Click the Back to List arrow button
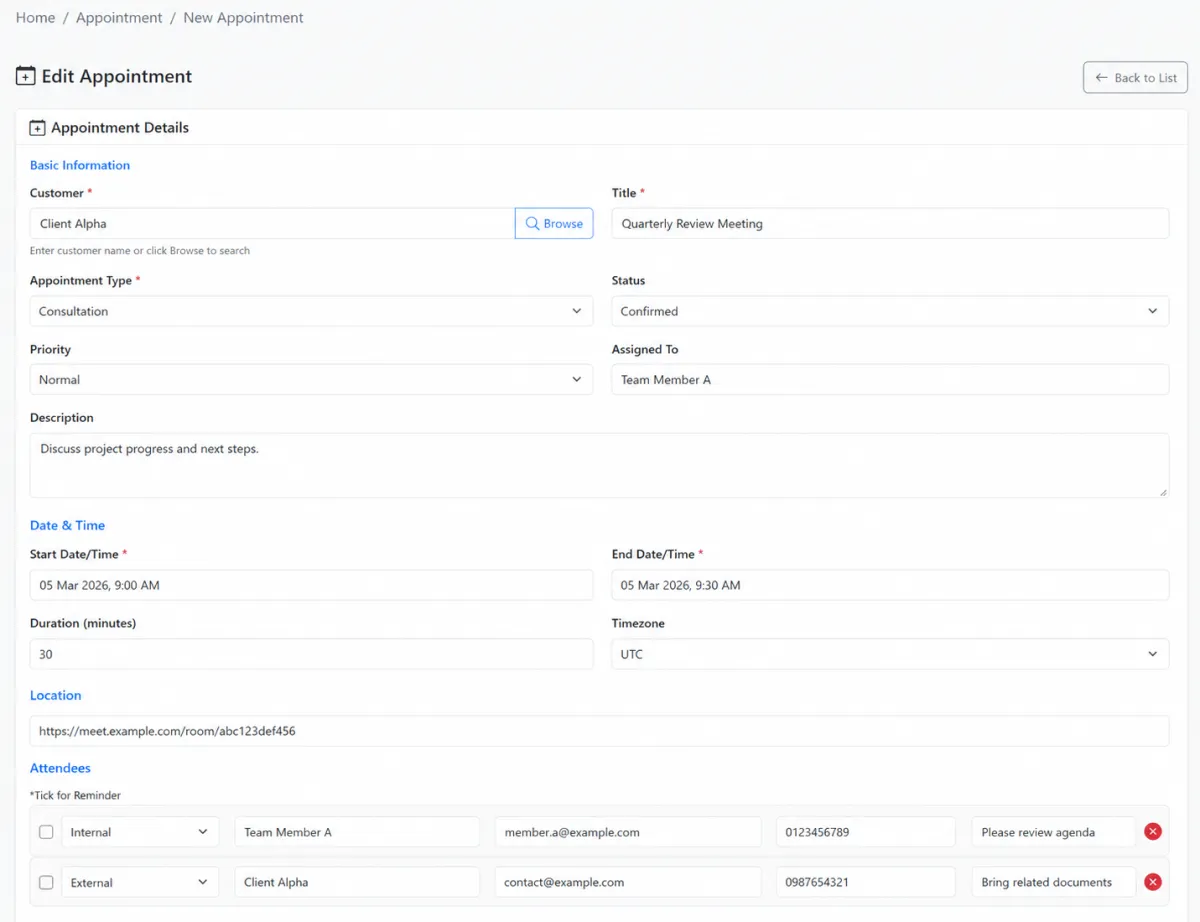Image resolution: width=1200 pixels, height=922 pixels. [x=1135, y=77]
